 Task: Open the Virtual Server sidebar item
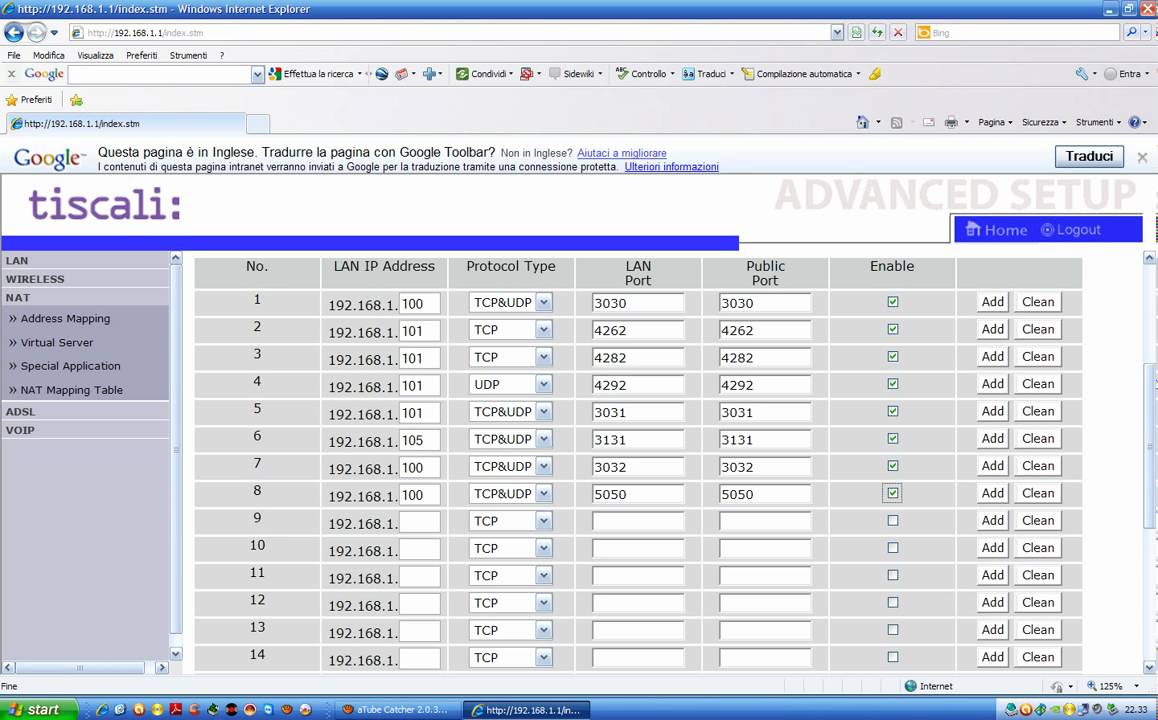point(57,343)
